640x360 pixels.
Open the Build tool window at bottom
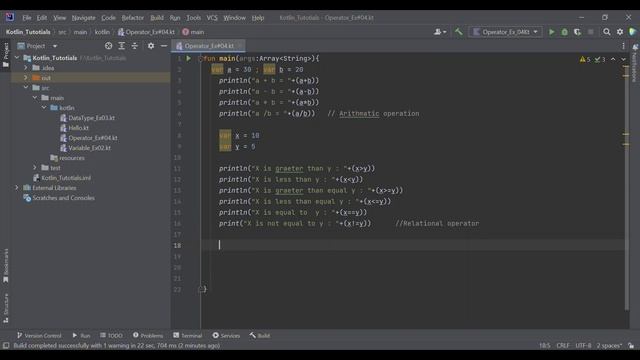(260, 336)
